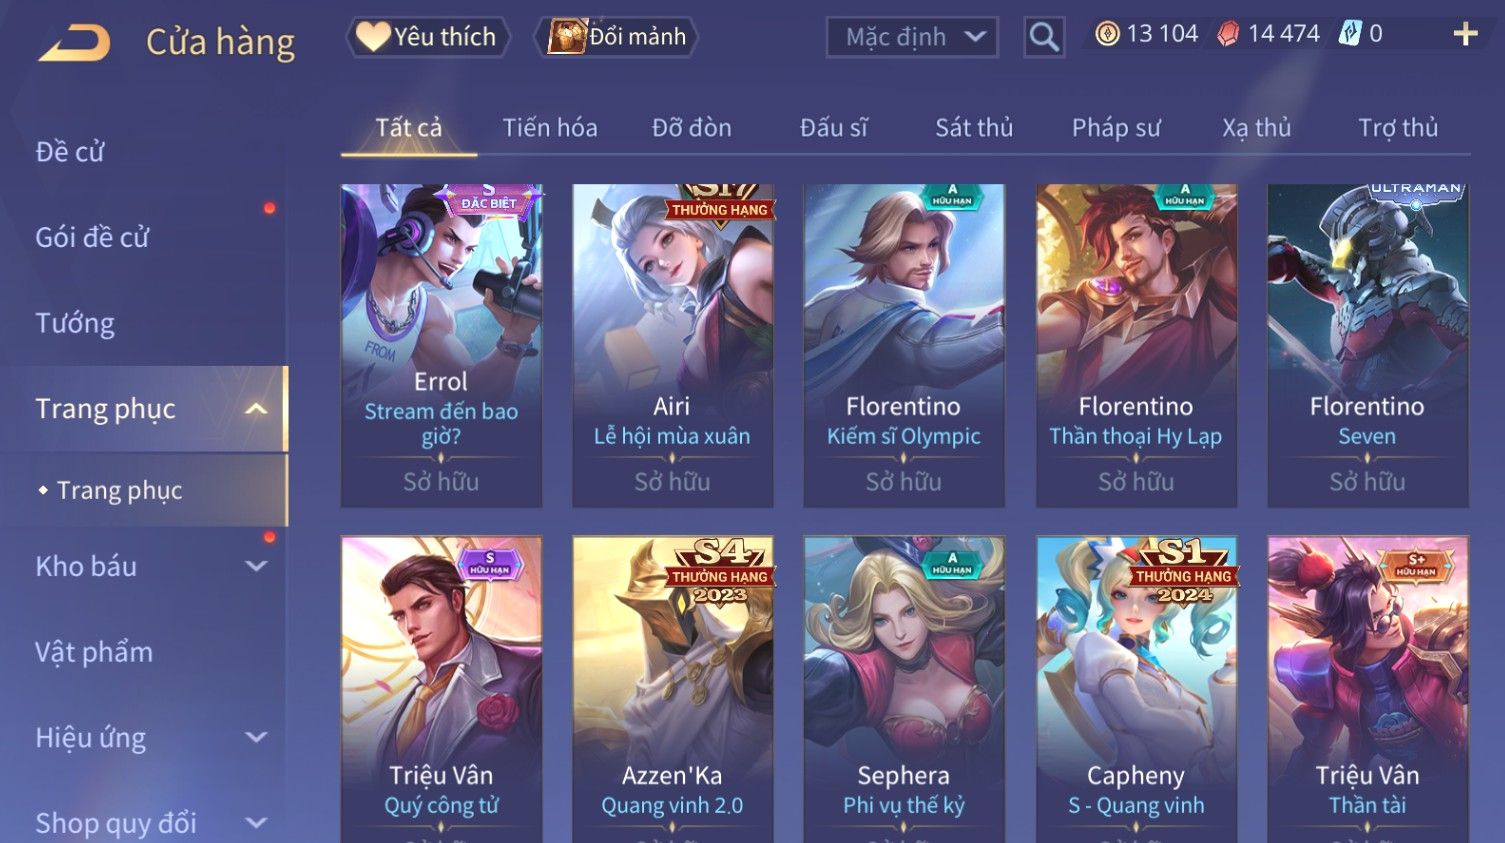
Task: Open the Mặc định sort dropdown
Action: pyautogui.click(x=912, y=37)
